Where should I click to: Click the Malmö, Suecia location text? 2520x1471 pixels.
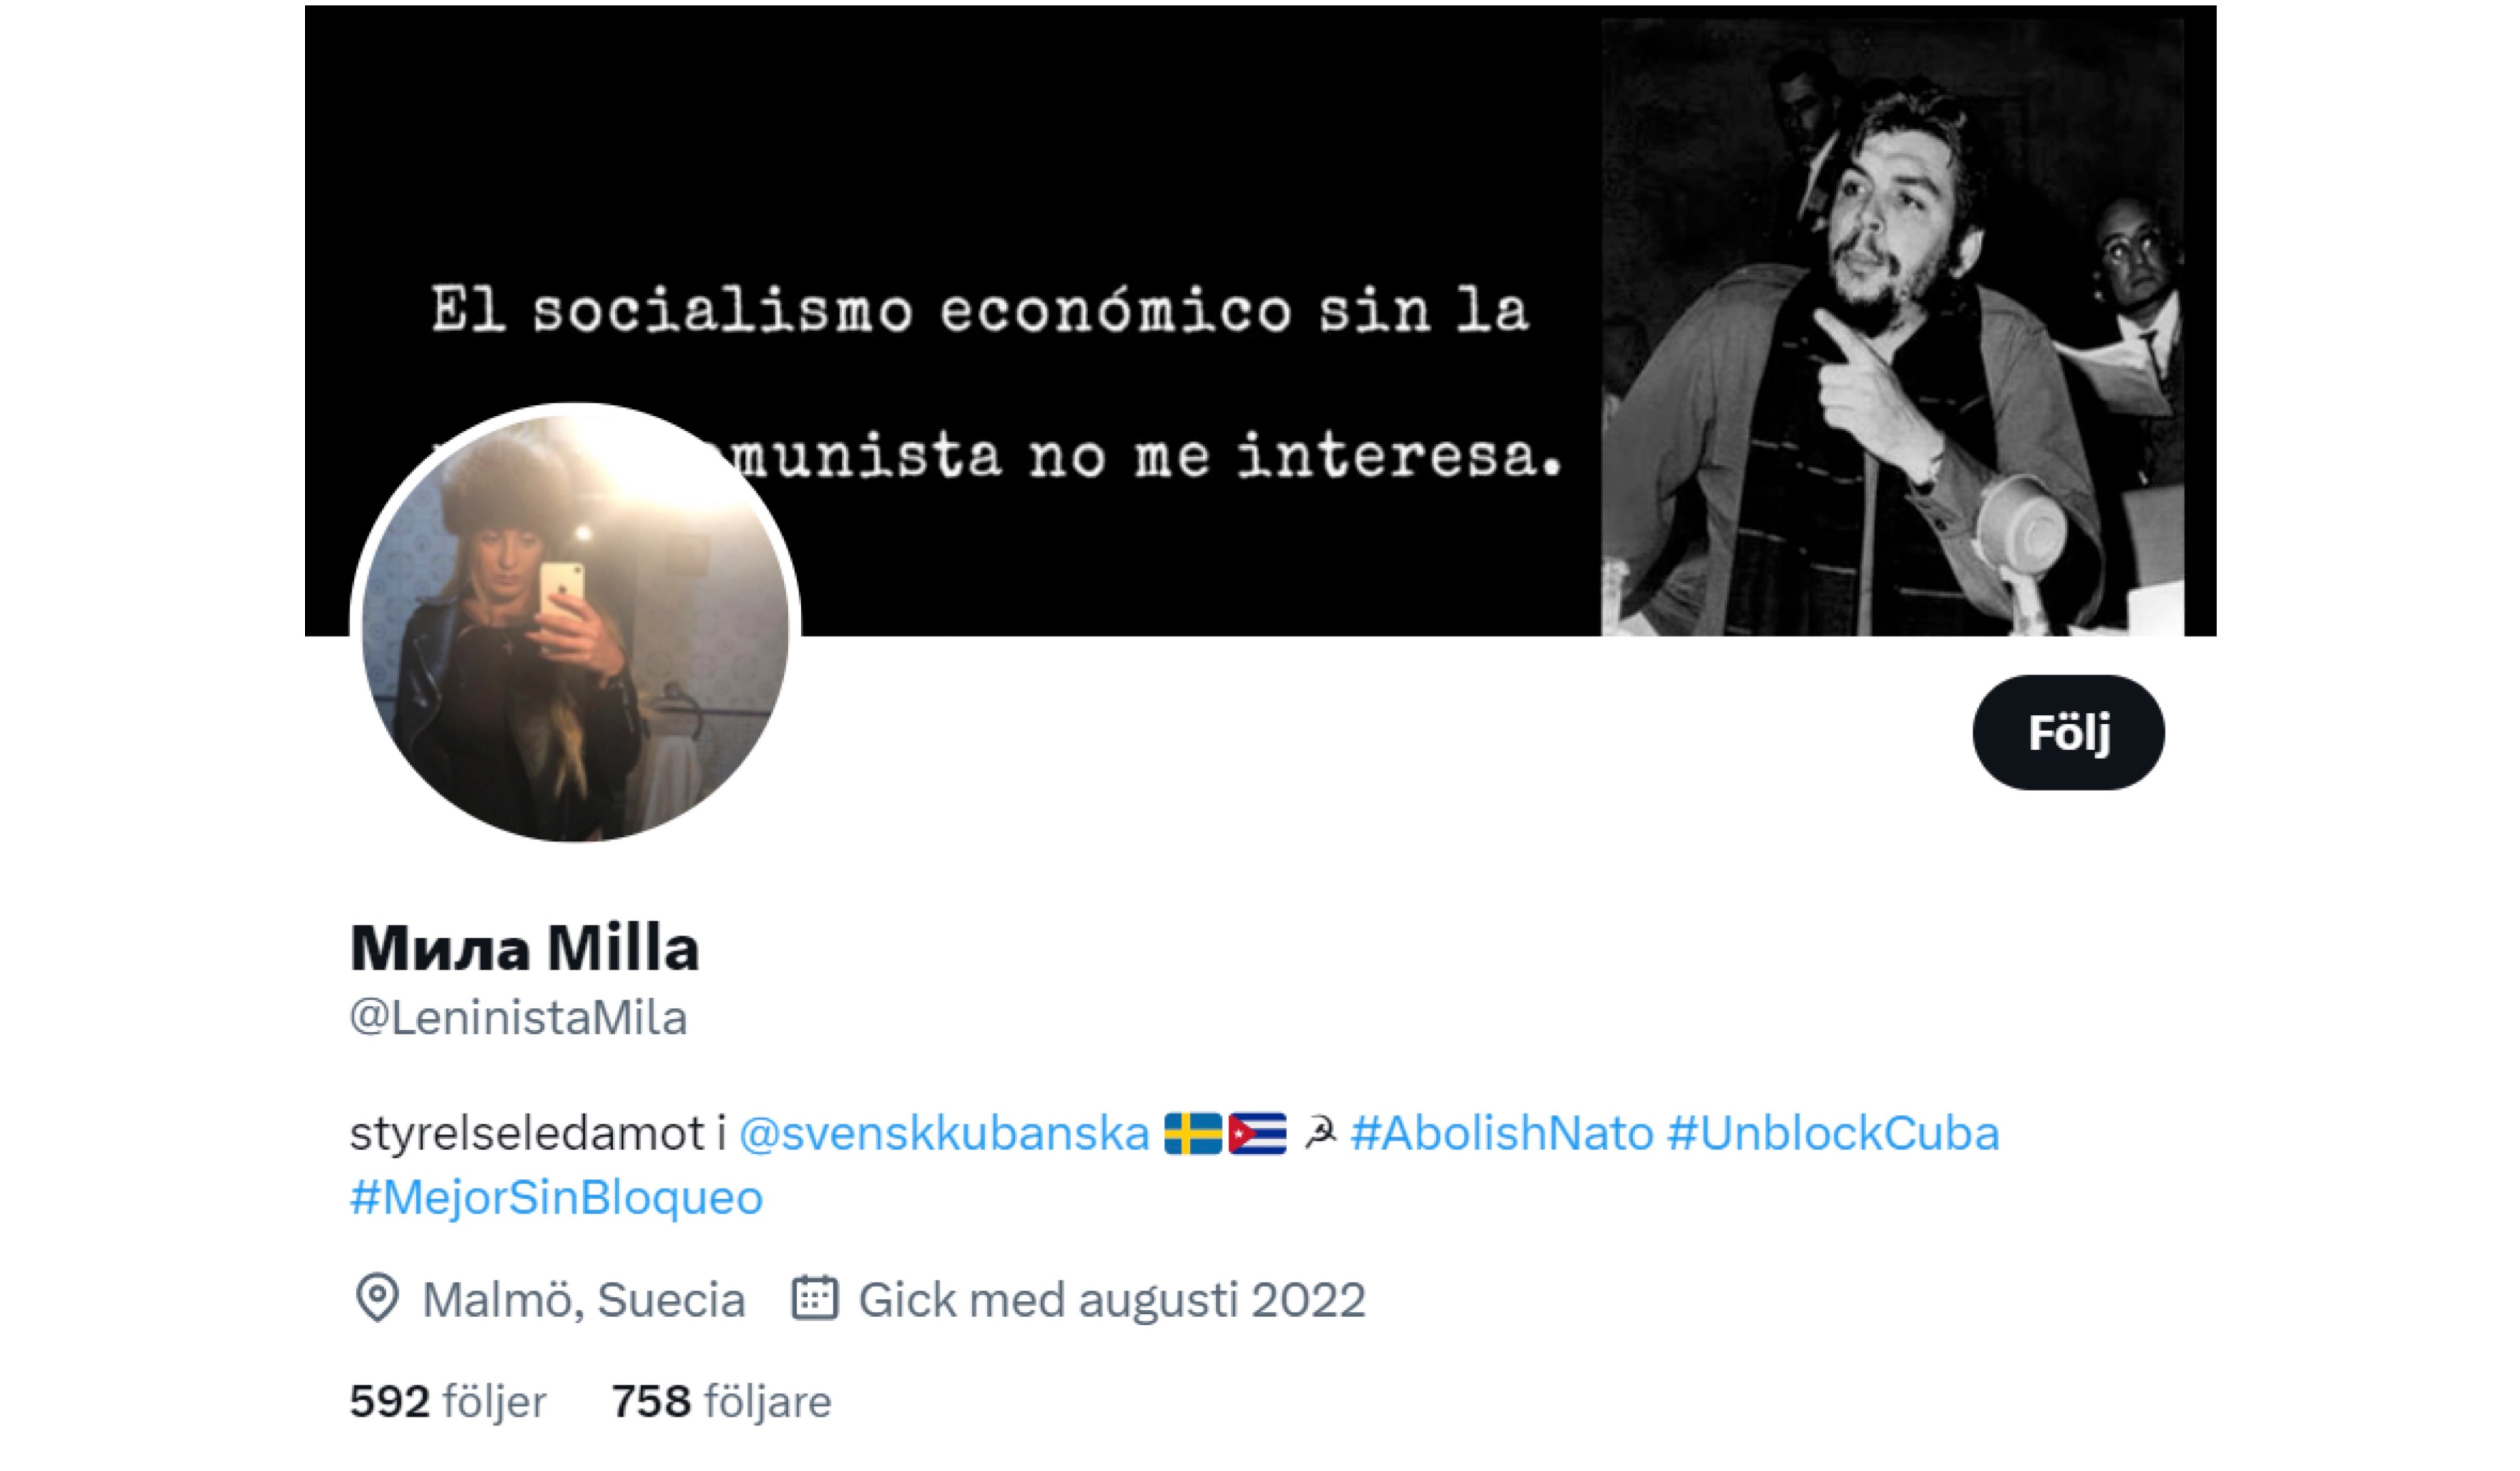pos(584,1300)
